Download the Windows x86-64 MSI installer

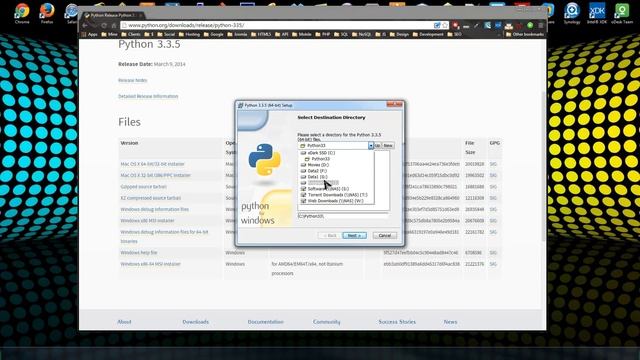tap(151, 264)
